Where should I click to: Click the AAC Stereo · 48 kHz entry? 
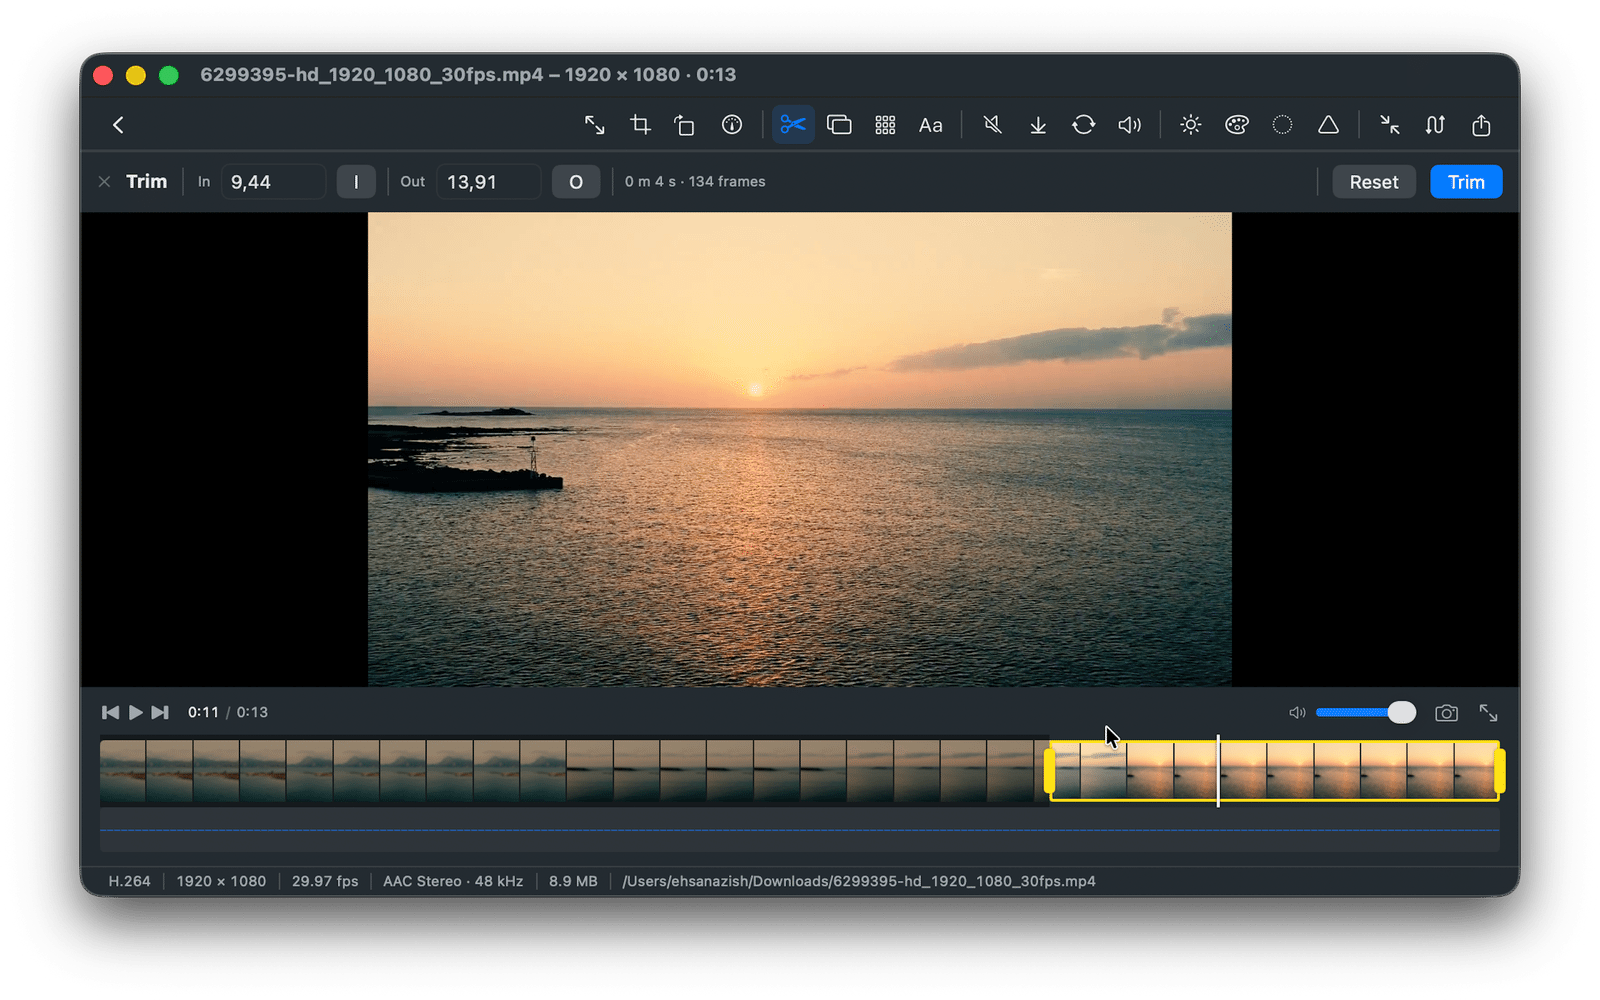coord(453,881)
